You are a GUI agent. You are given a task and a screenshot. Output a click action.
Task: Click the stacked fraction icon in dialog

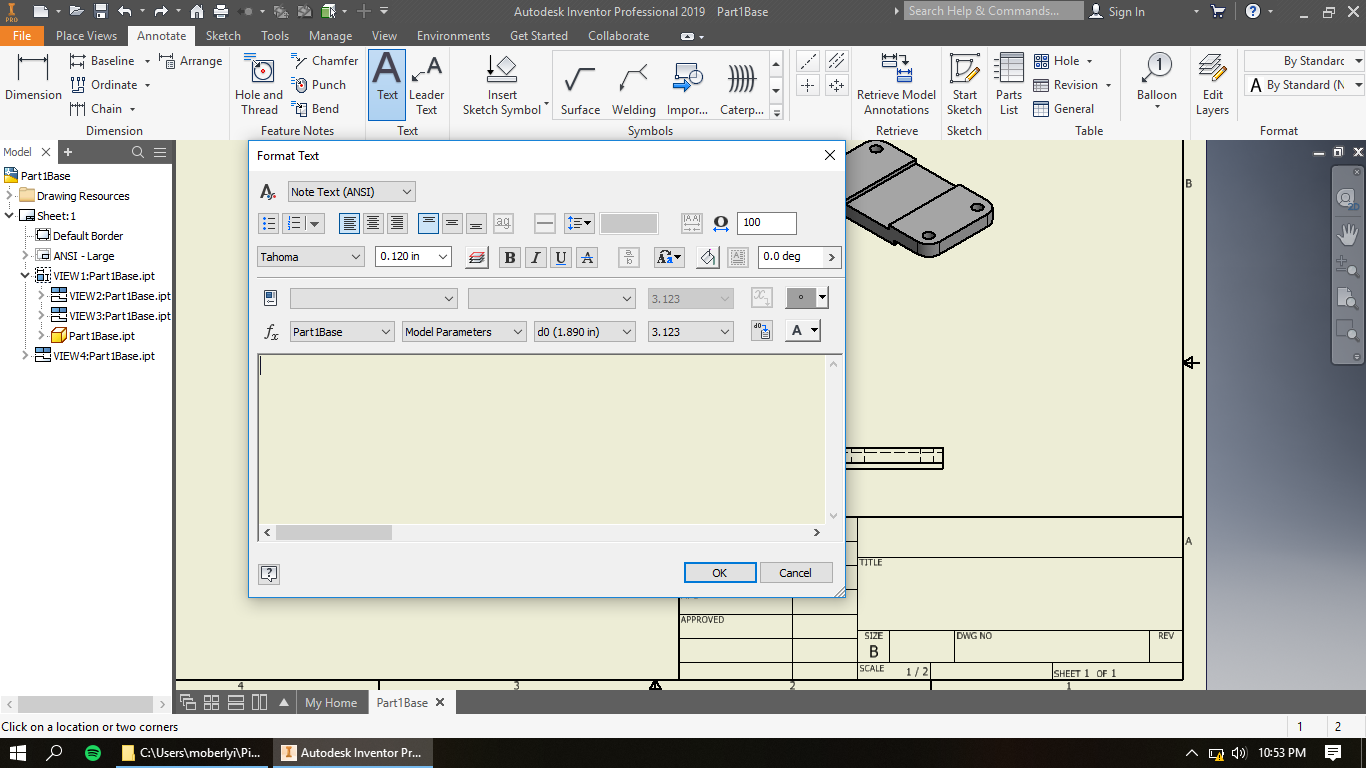click(x=629, y=257)
